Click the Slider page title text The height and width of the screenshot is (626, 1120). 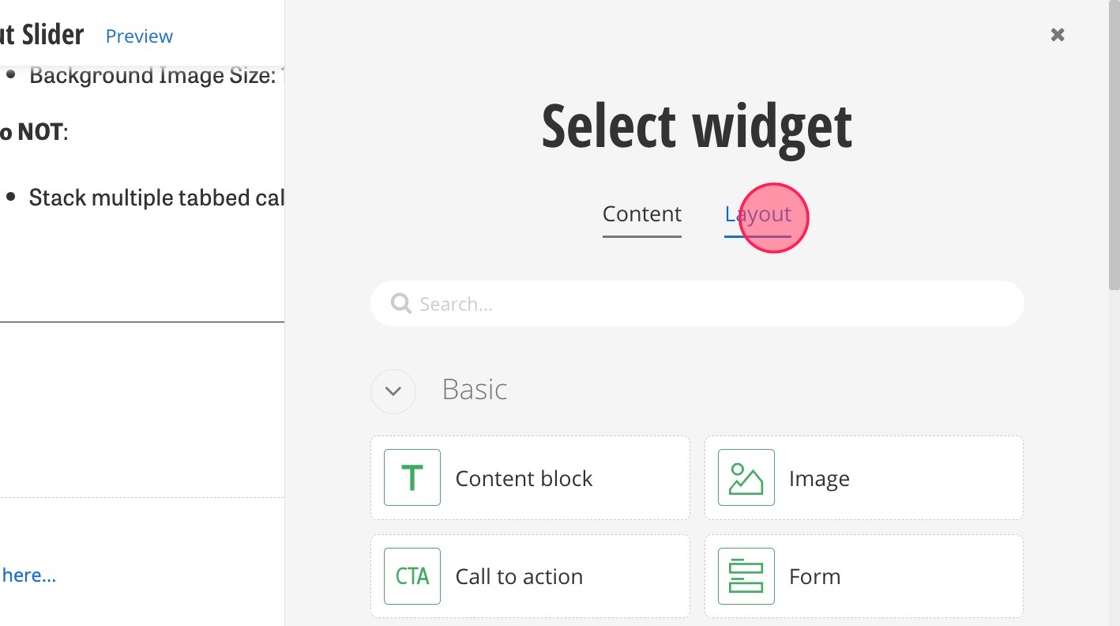point(42,35)
